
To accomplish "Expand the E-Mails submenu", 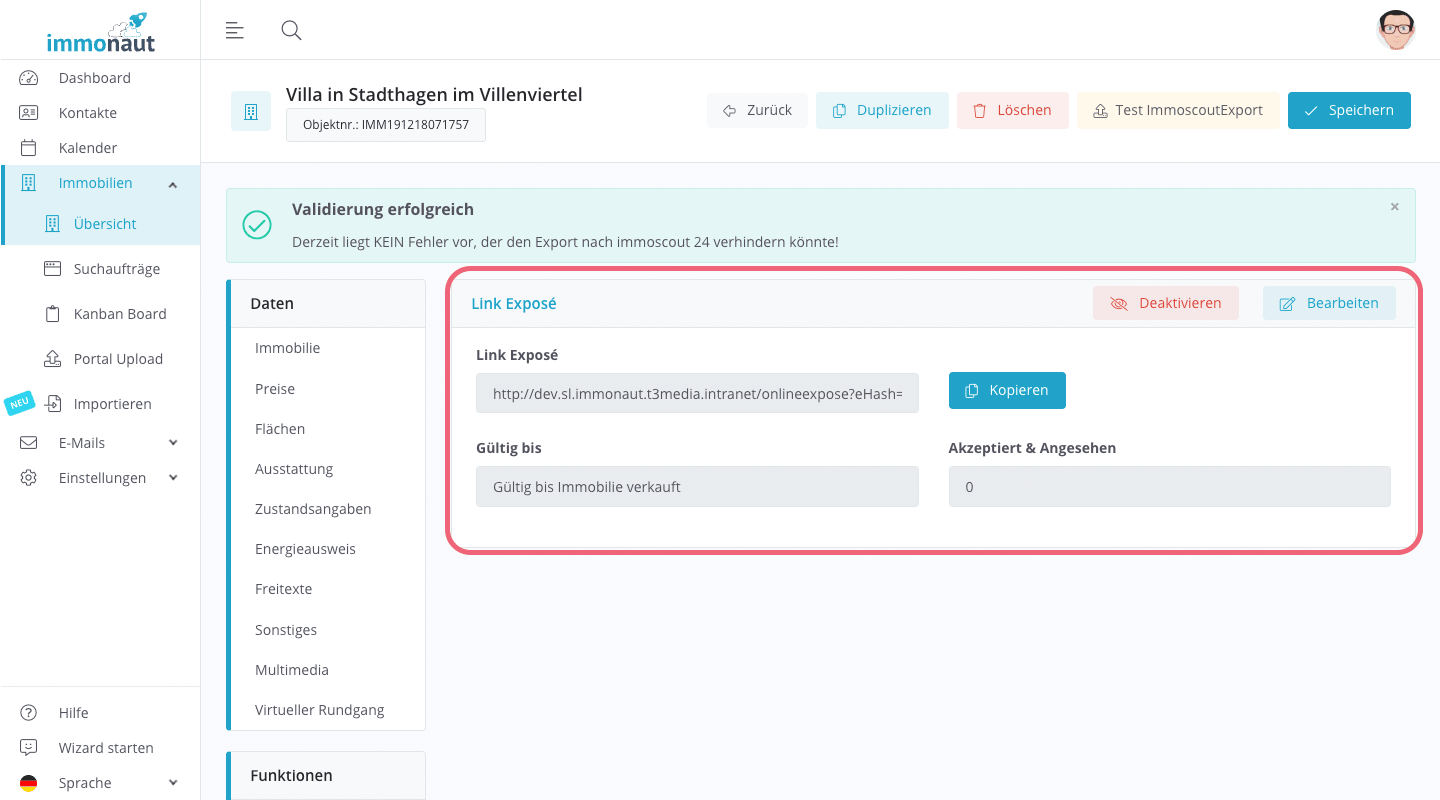I will click(173, 443).
